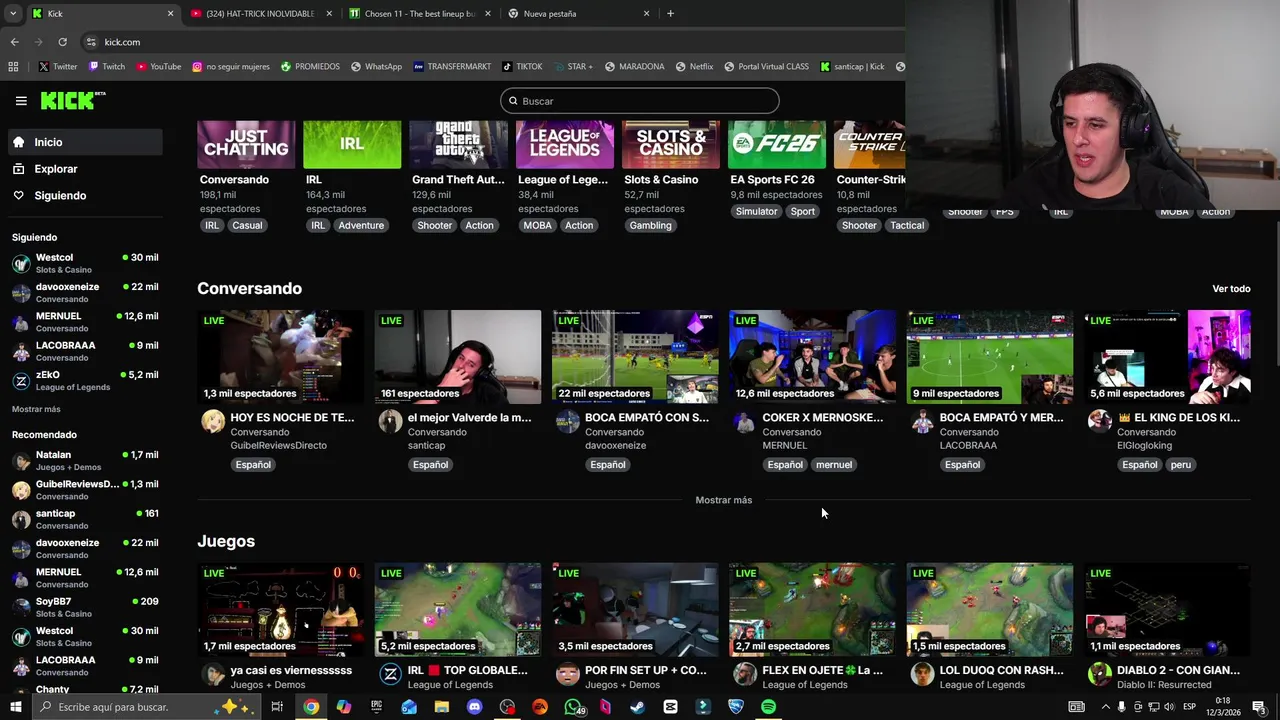Open the Twitch bookmark
The width and height of the screenshot is (1280, 720).
(107, 67)
